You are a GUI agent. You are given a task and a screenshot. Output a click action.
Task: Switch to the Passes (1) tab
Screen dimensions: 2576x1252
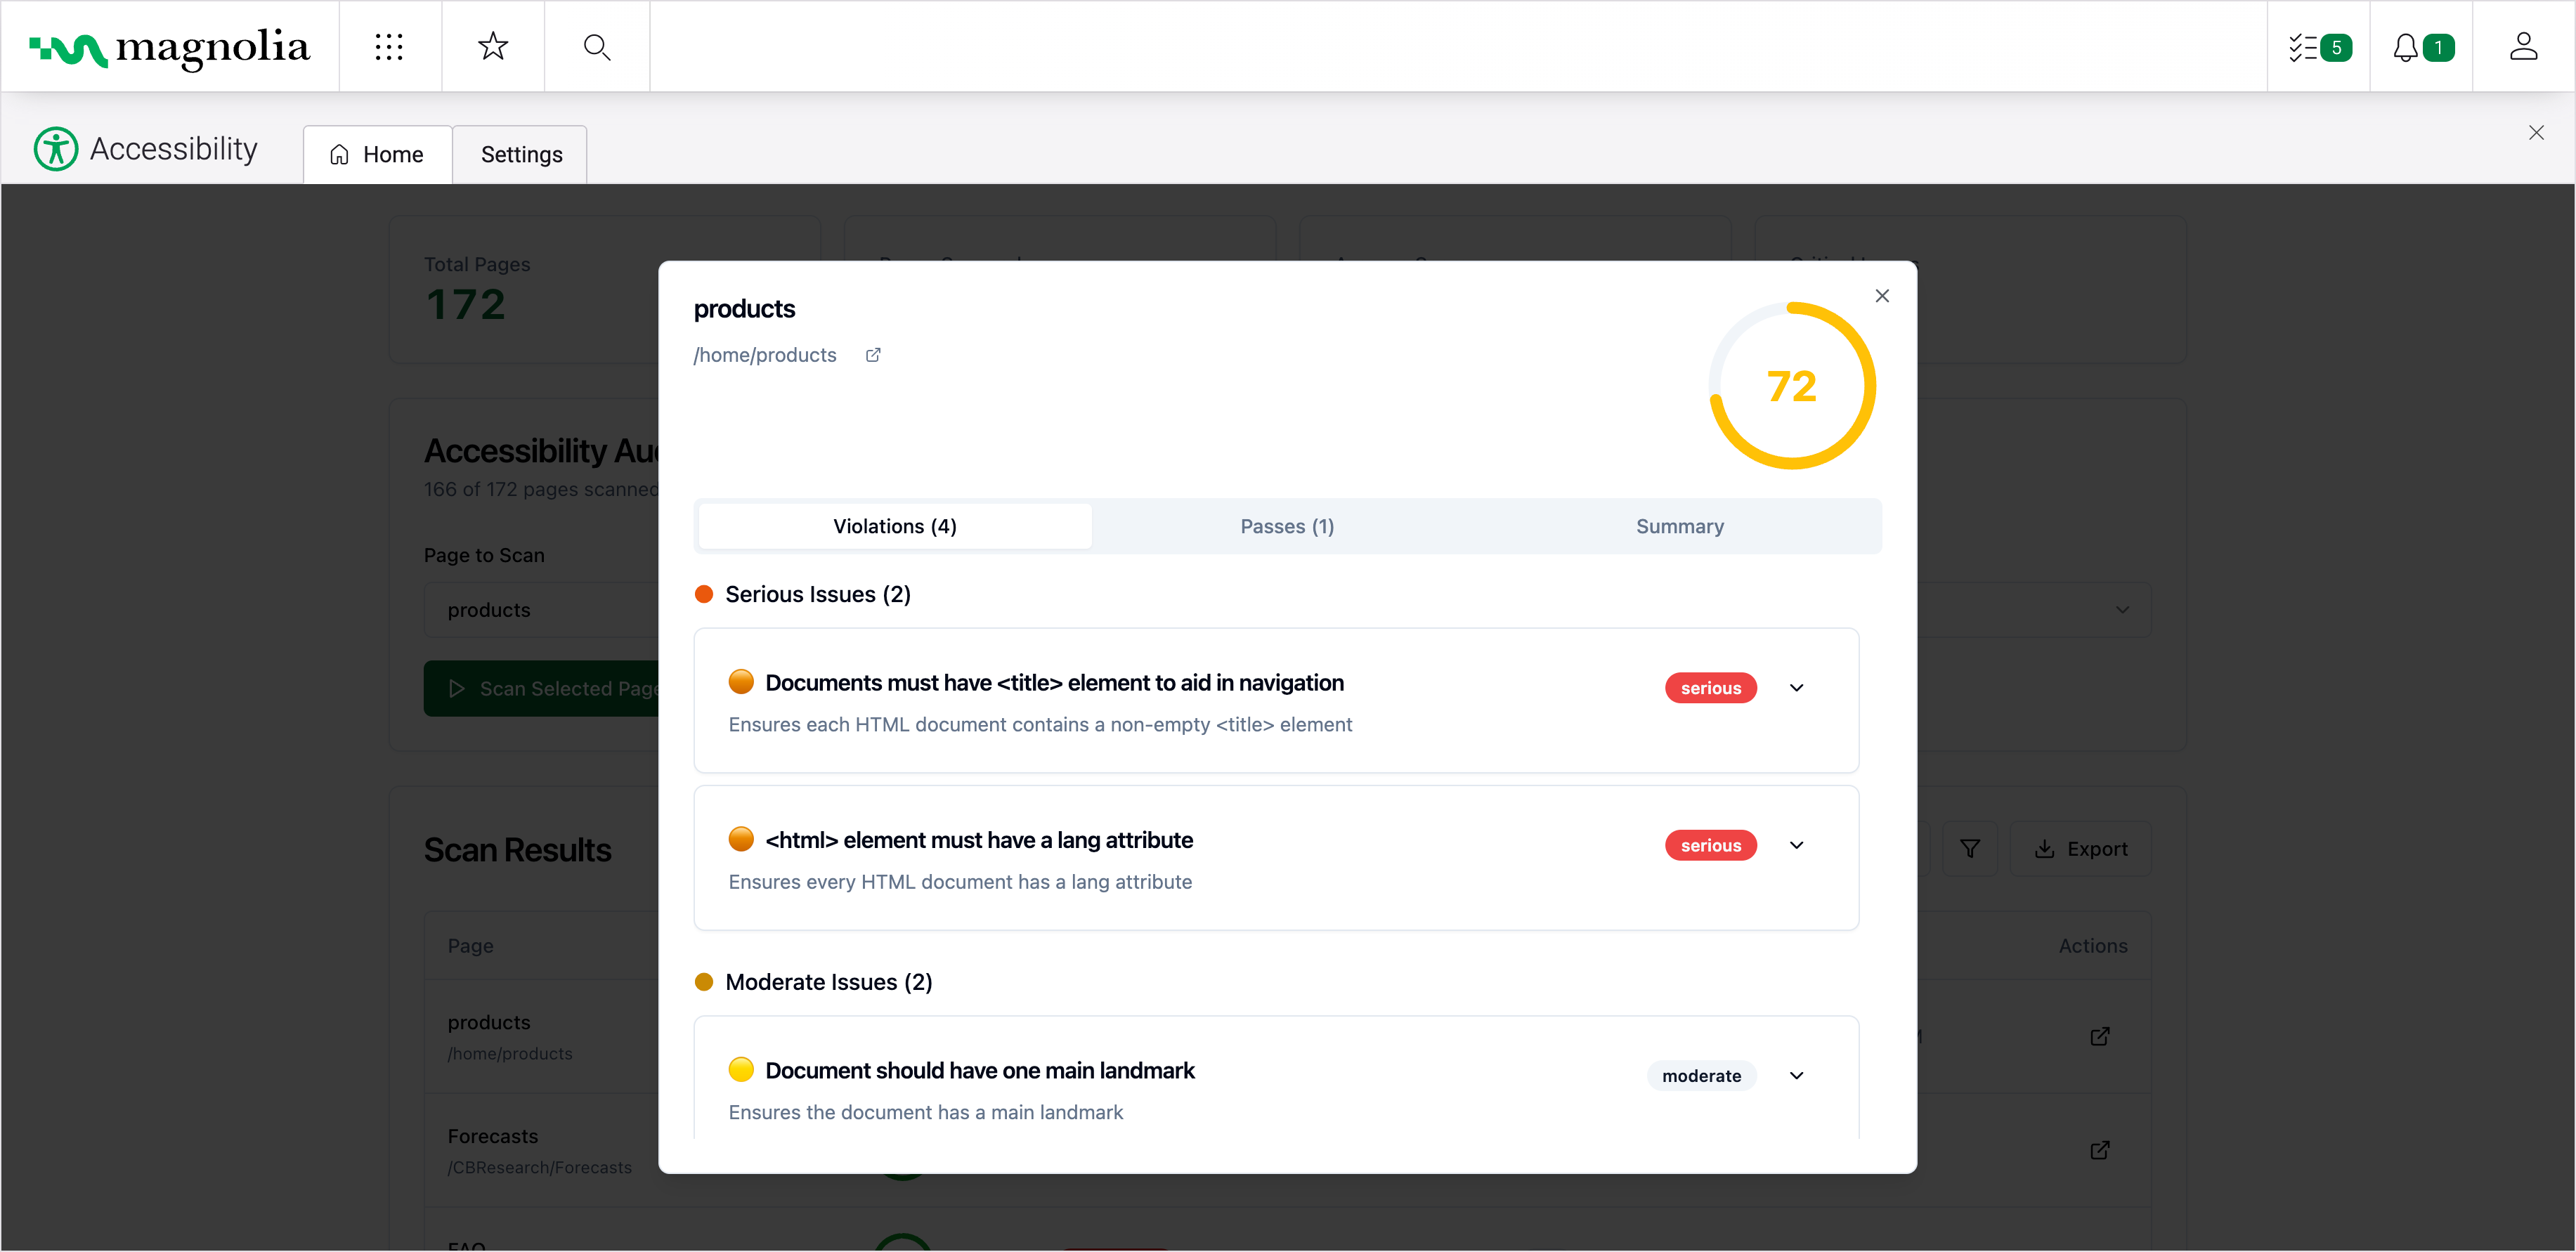point(1287,526)
